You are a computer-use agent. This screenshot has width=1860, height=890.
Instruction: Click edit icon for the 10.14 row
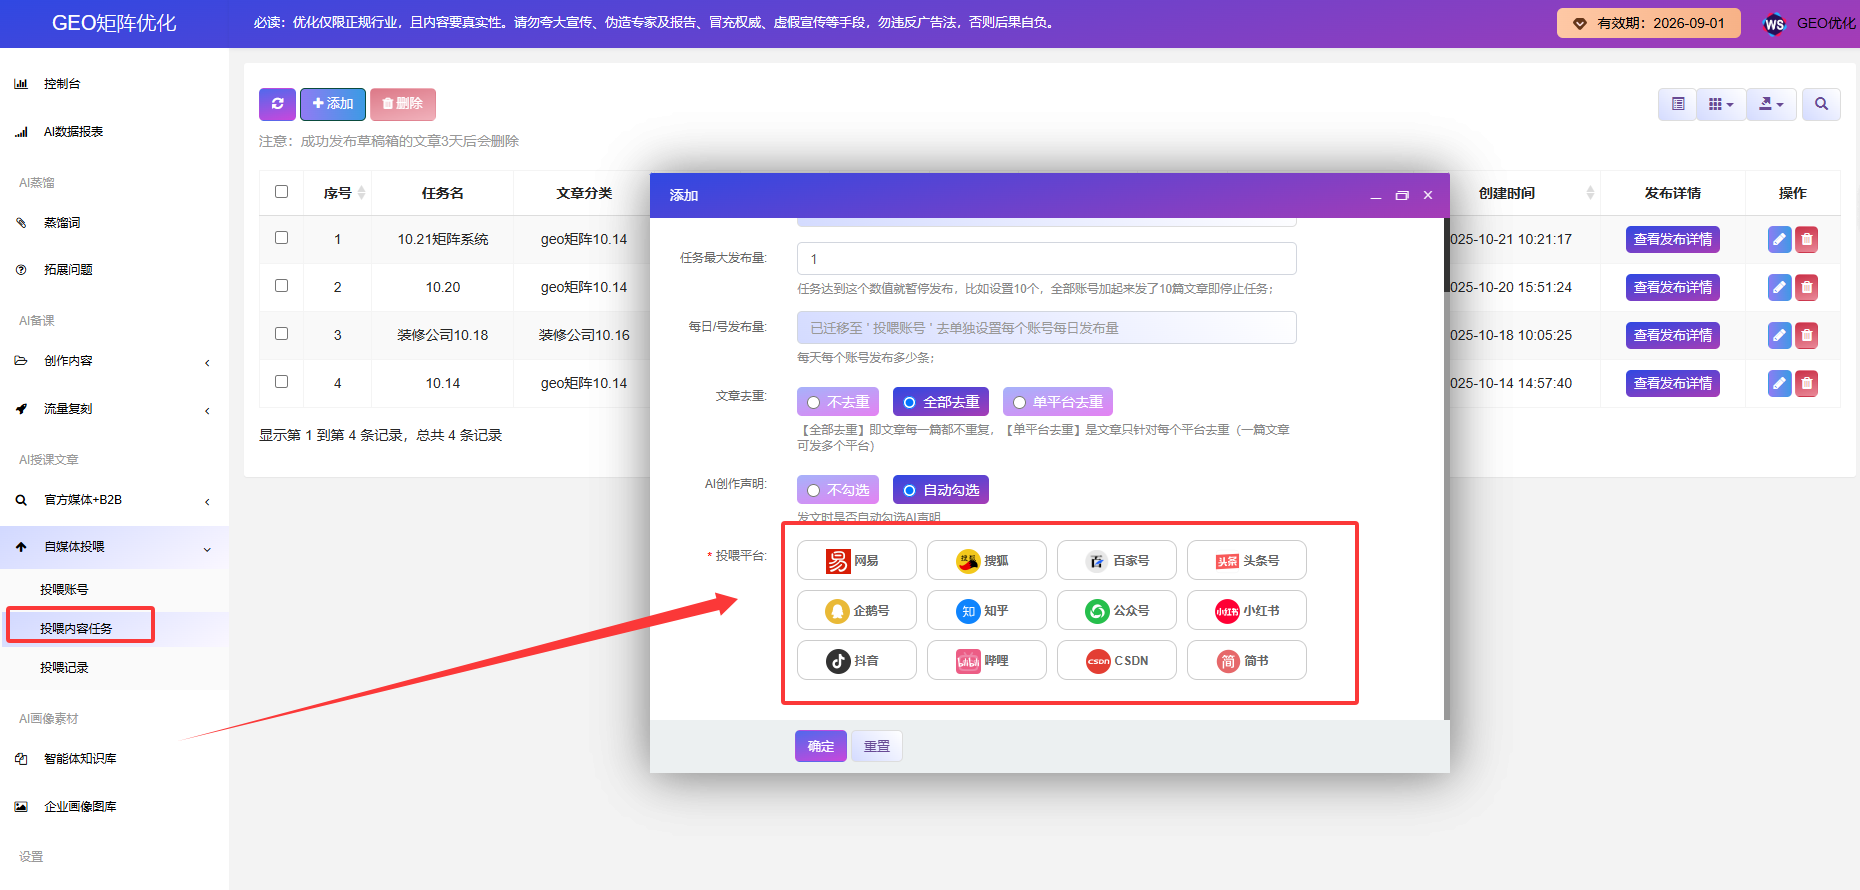tap(1779, 384)
